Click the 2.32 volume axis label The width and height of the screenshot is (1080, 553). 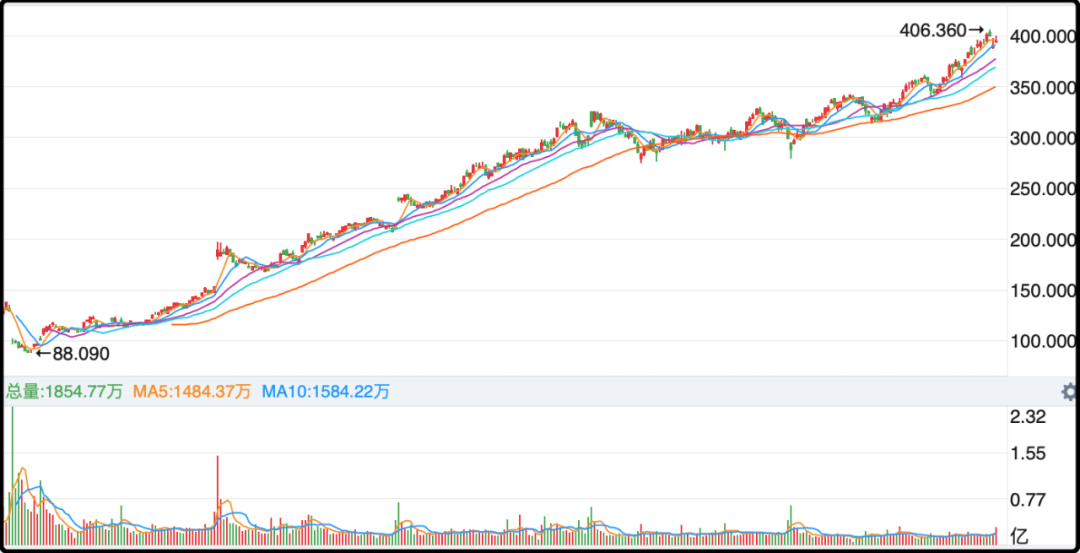[x=1027, y=417]
